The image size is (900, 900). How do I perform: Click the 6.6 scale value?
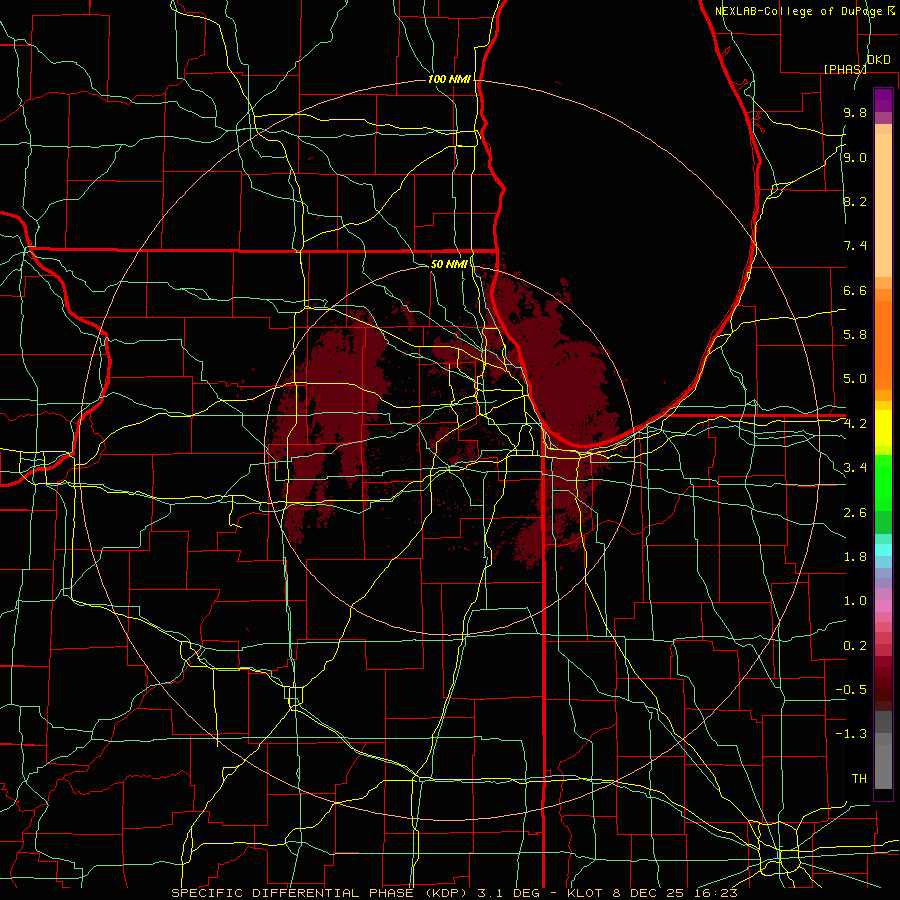pyautogui.click(x=855, y=290)
